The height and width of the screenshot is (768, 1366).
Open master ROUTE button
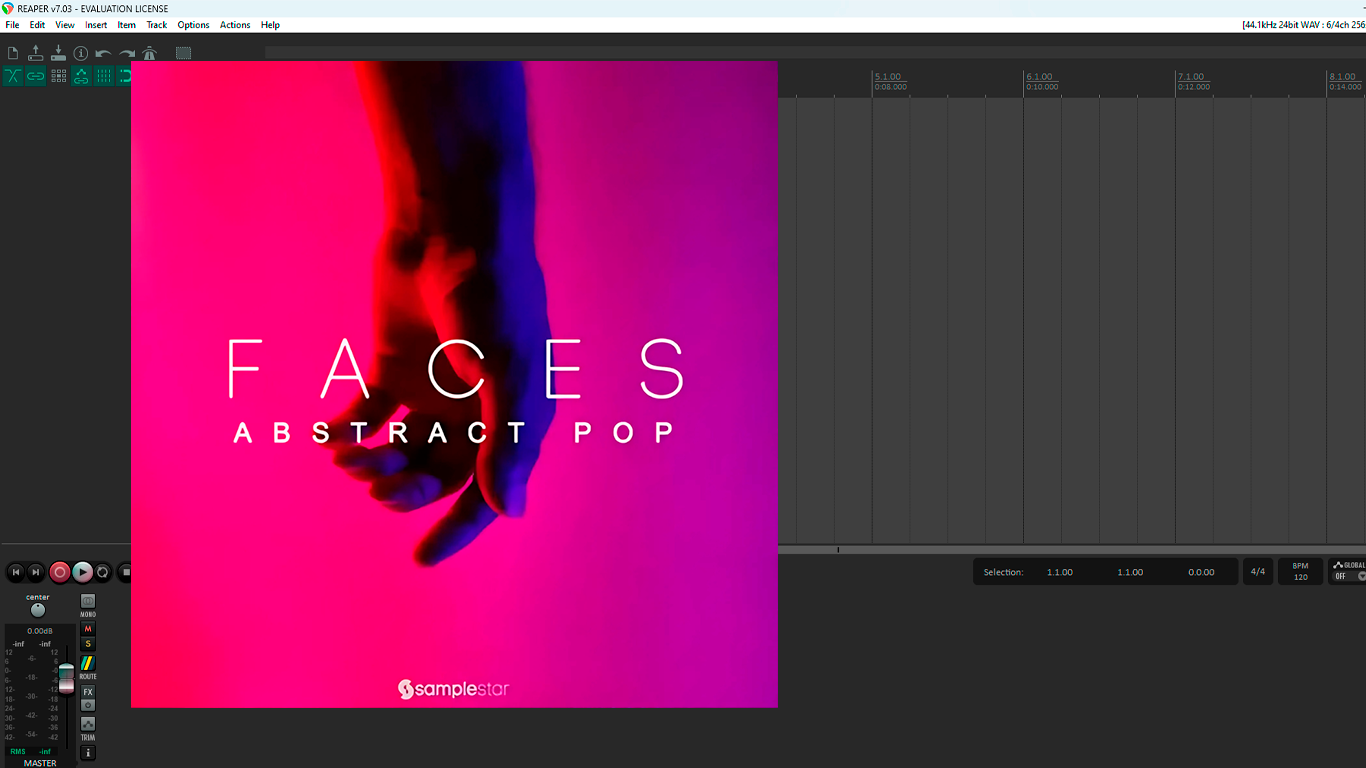pos(88,664)
